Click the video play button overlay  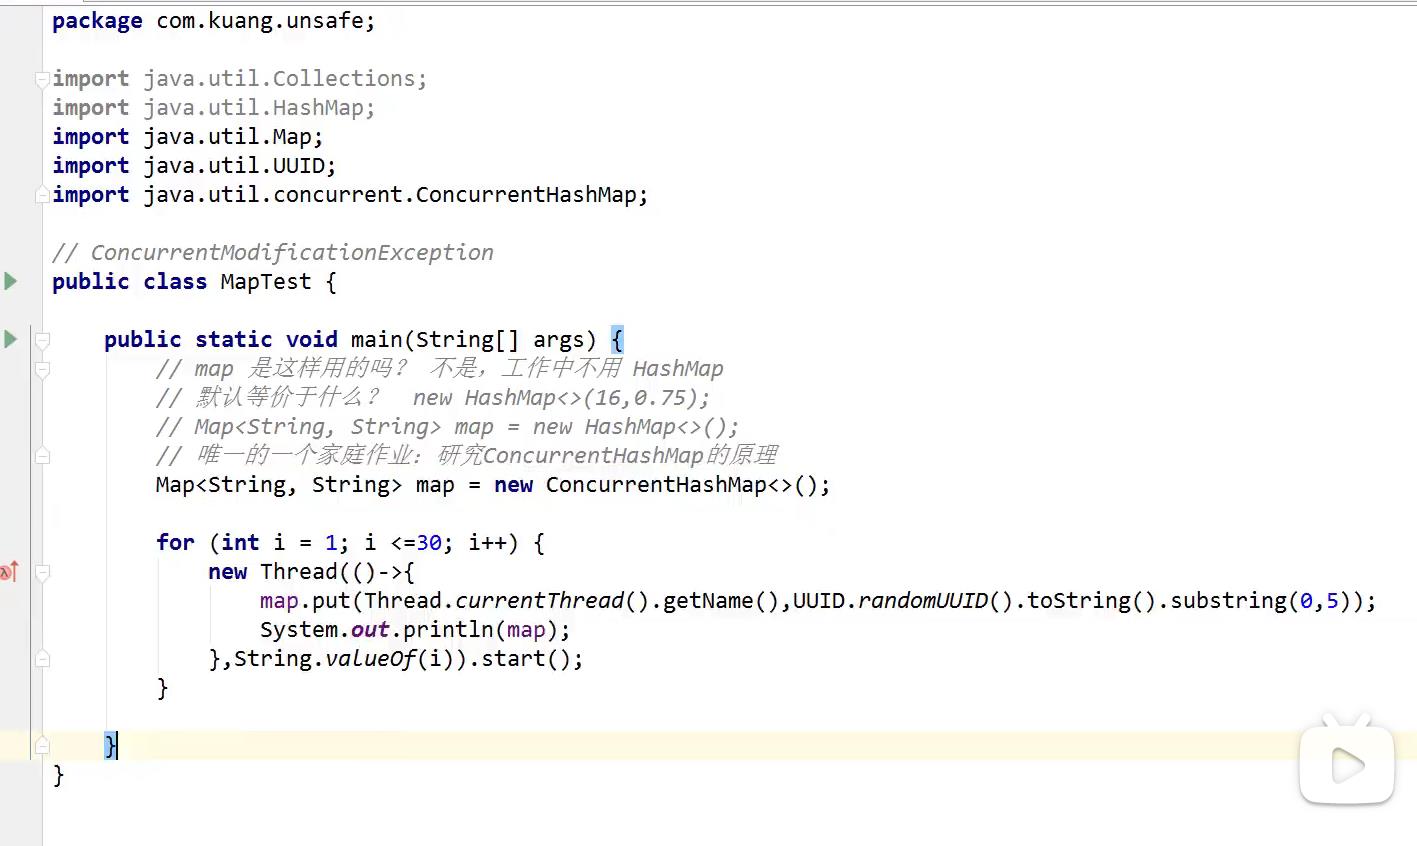(1347, 765)
